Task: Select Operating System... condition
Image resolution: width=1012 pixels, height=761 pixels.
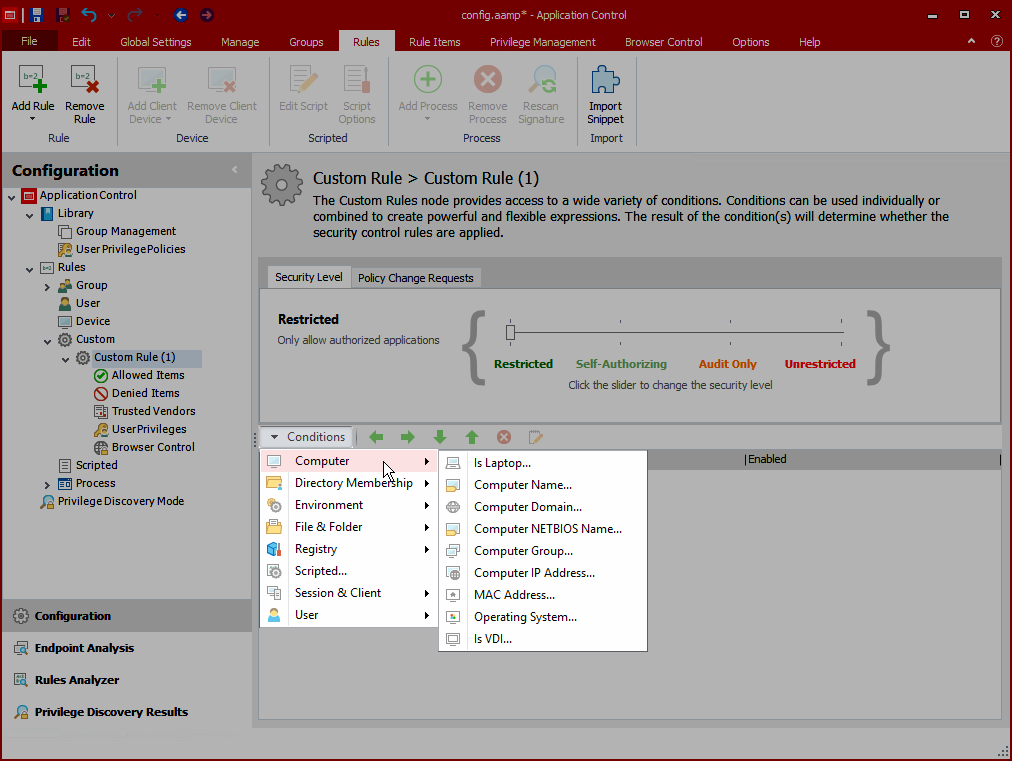Action: (x=525, y=617)
